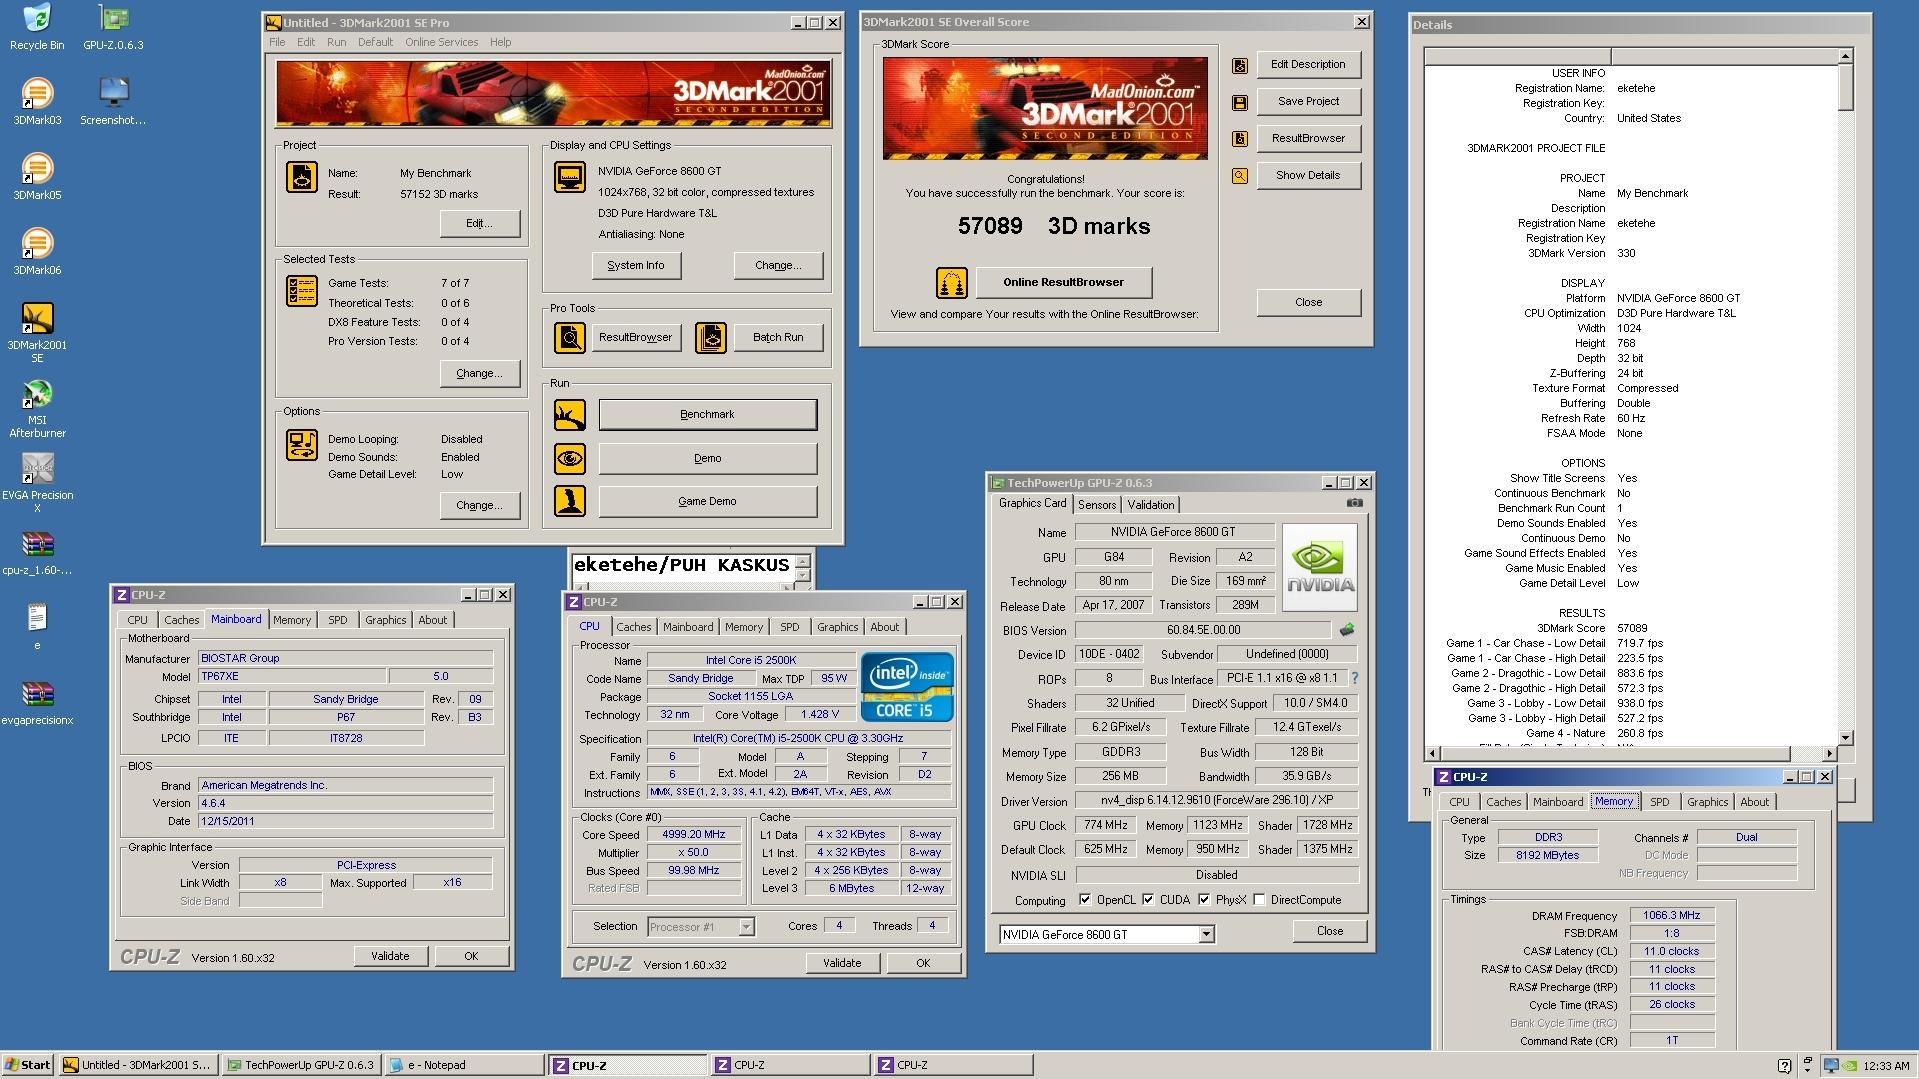Switch to the Sensors tab in GPU-Z

click(x=1096, y=505)
